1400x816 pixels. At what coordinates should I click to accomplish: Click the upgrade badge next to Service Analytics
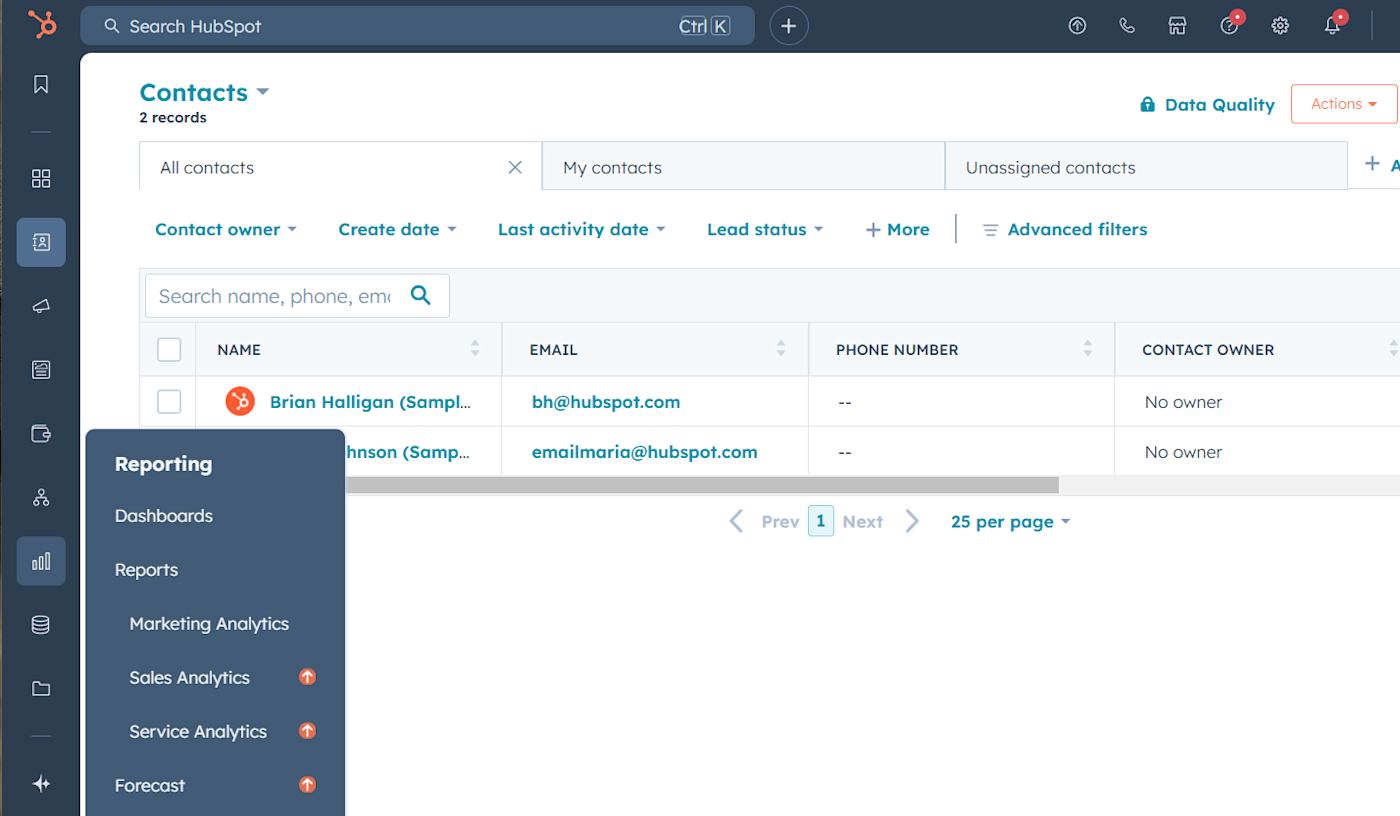(x=308, y=731)
